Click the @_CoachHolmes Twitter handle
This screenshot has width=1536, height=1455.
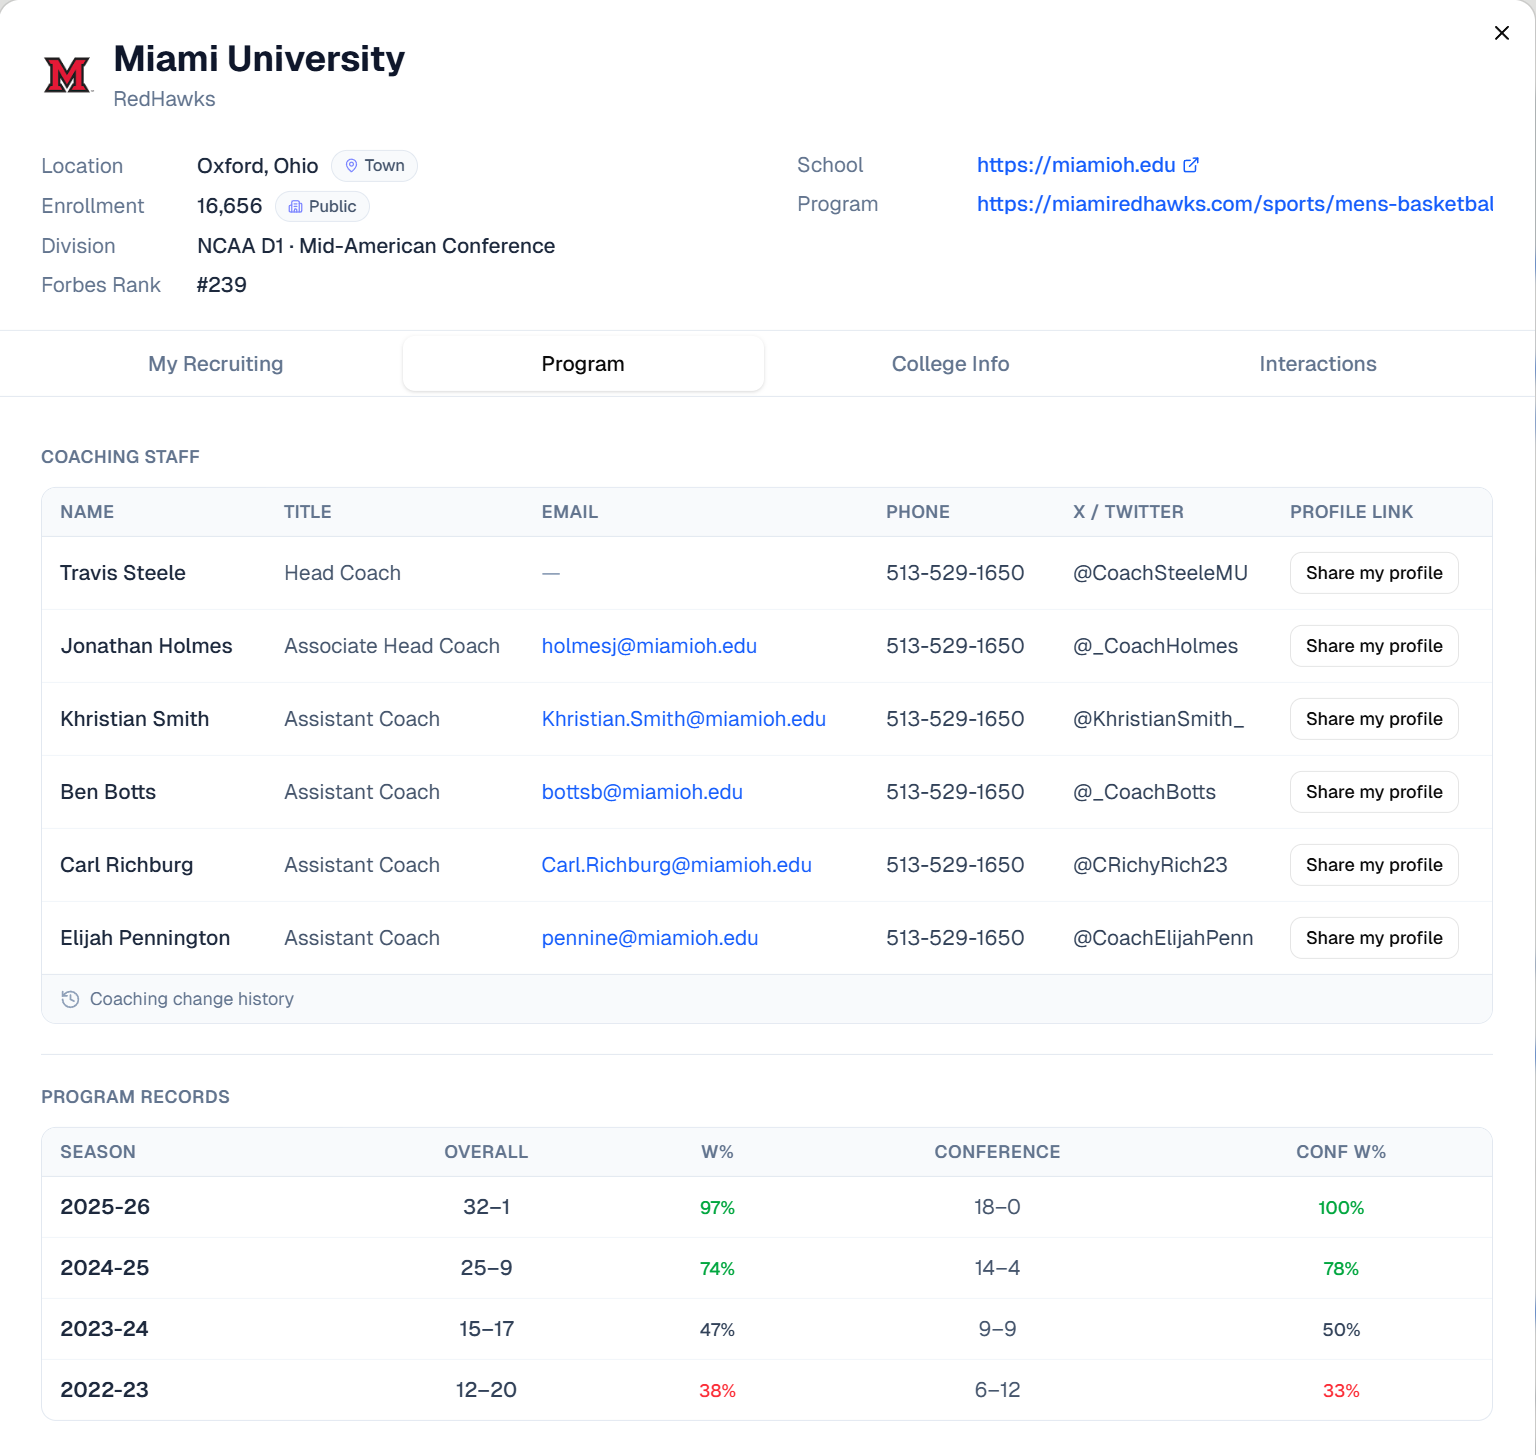click(x=1155, y=646)
